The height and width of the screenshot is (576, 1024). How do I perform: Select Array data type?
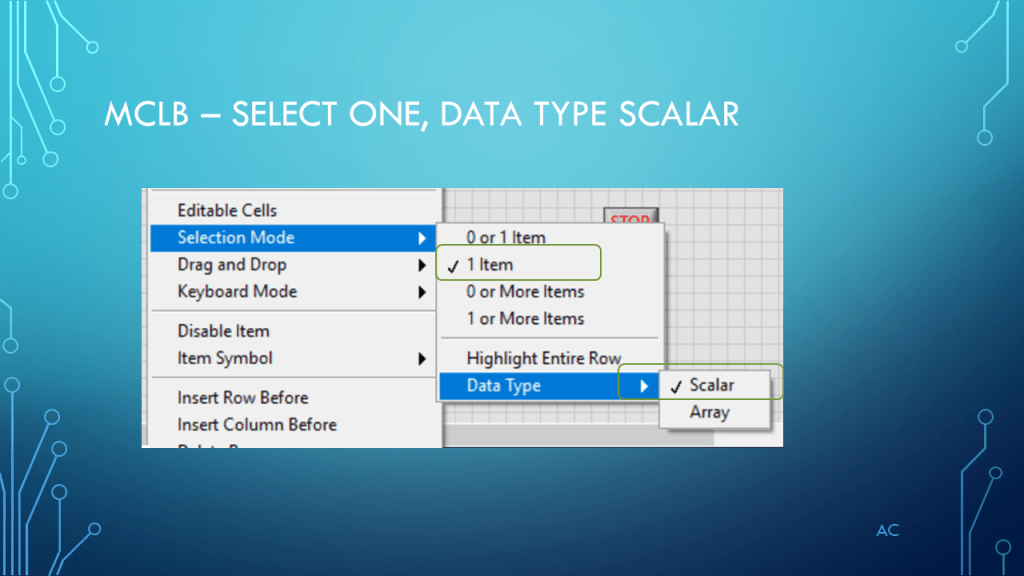tap(709, 412)
